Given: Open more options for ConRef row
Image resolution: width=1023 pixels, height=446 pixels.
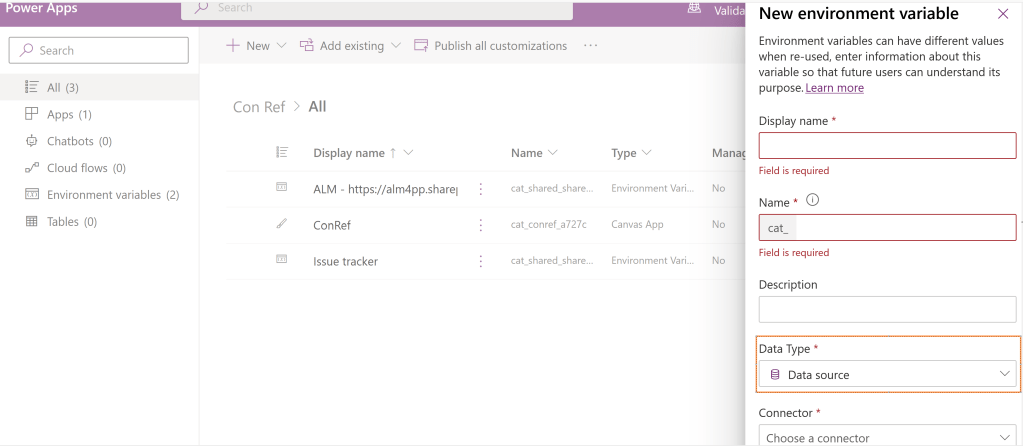Looking at the screenshot, I should point(480,225).
